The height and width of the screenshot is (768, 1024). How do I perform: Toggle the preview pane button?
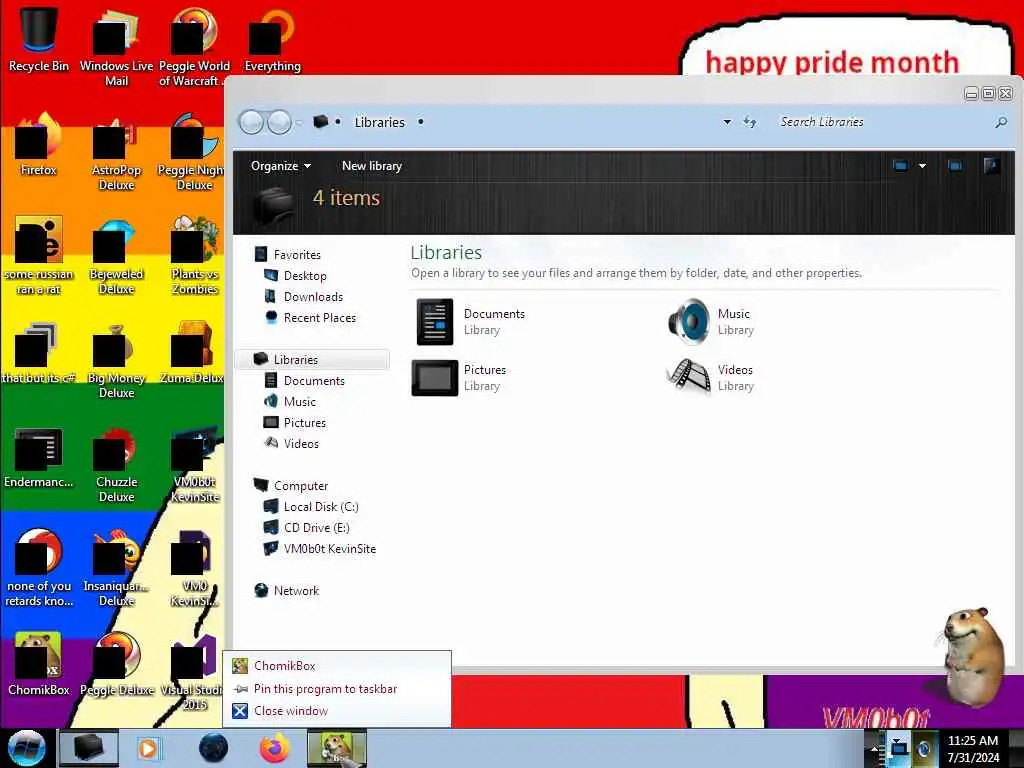pyautogui.click(x=955, y=166)
